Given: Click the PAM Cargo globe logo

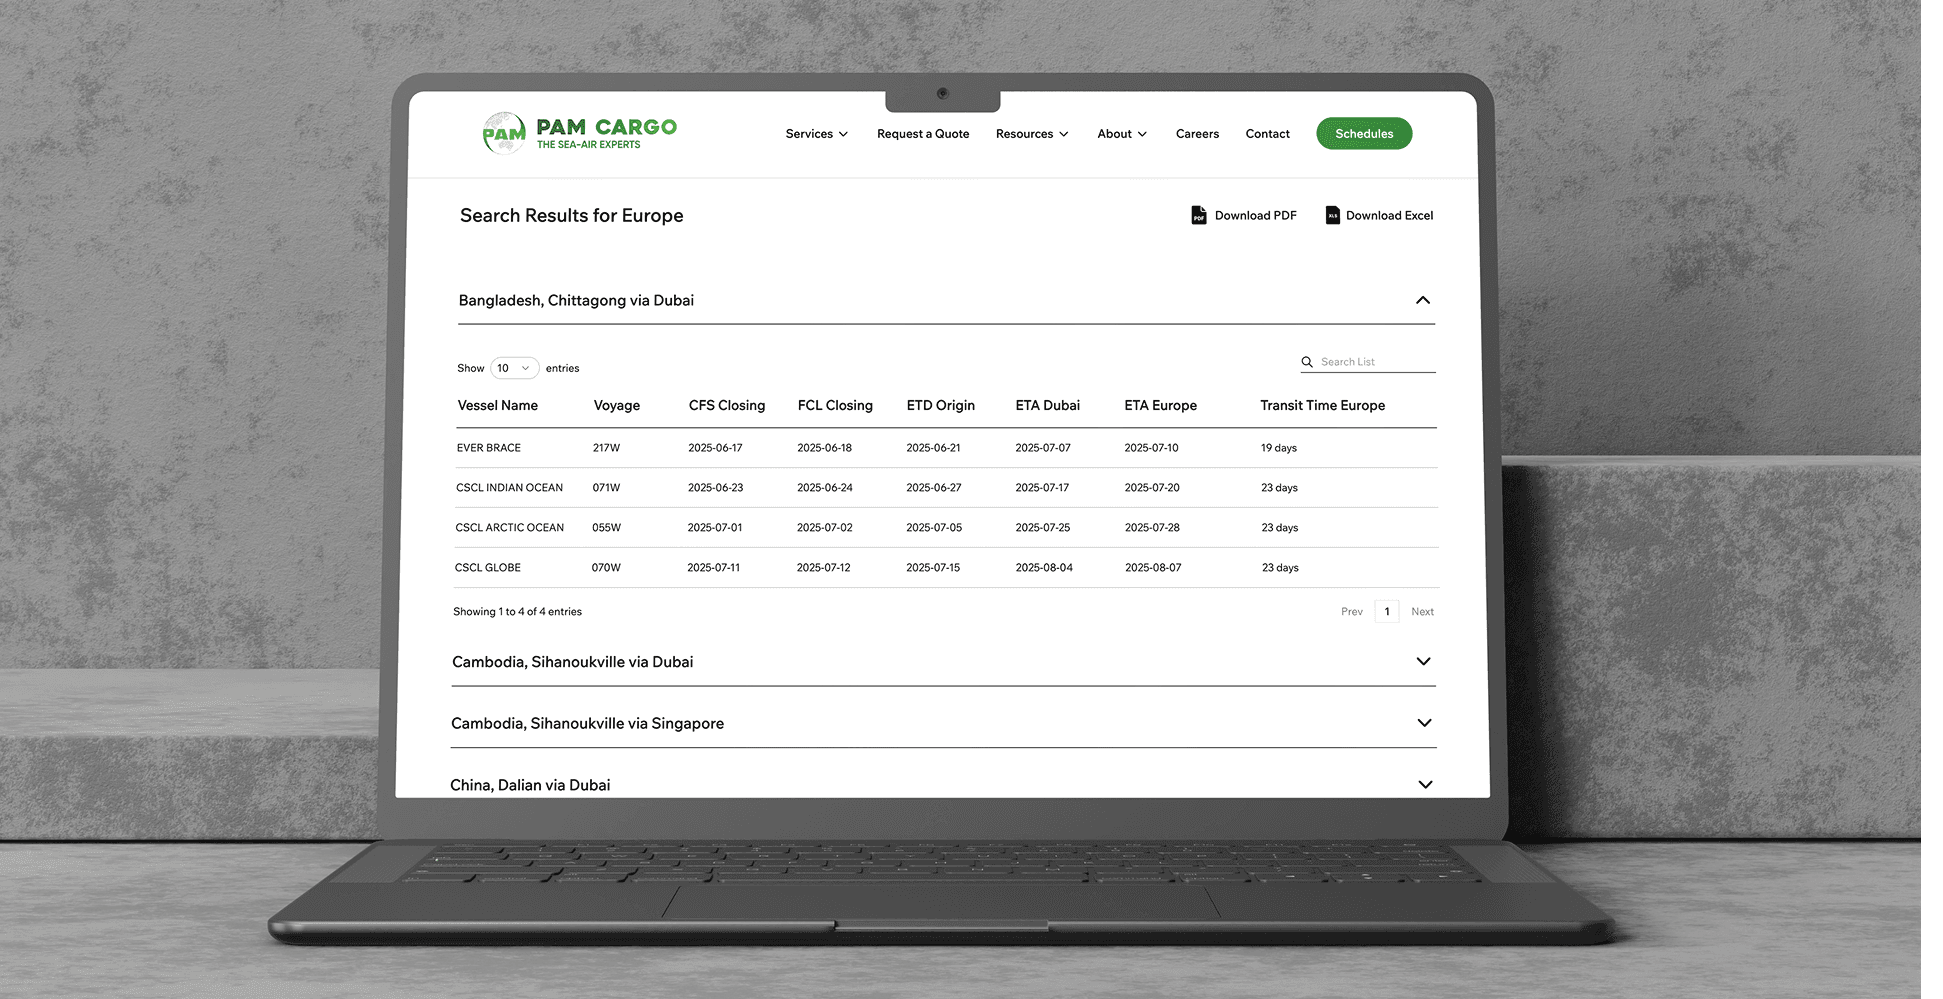Looking at the screenshot, I should pyautogui.click(x=504, y=133).
